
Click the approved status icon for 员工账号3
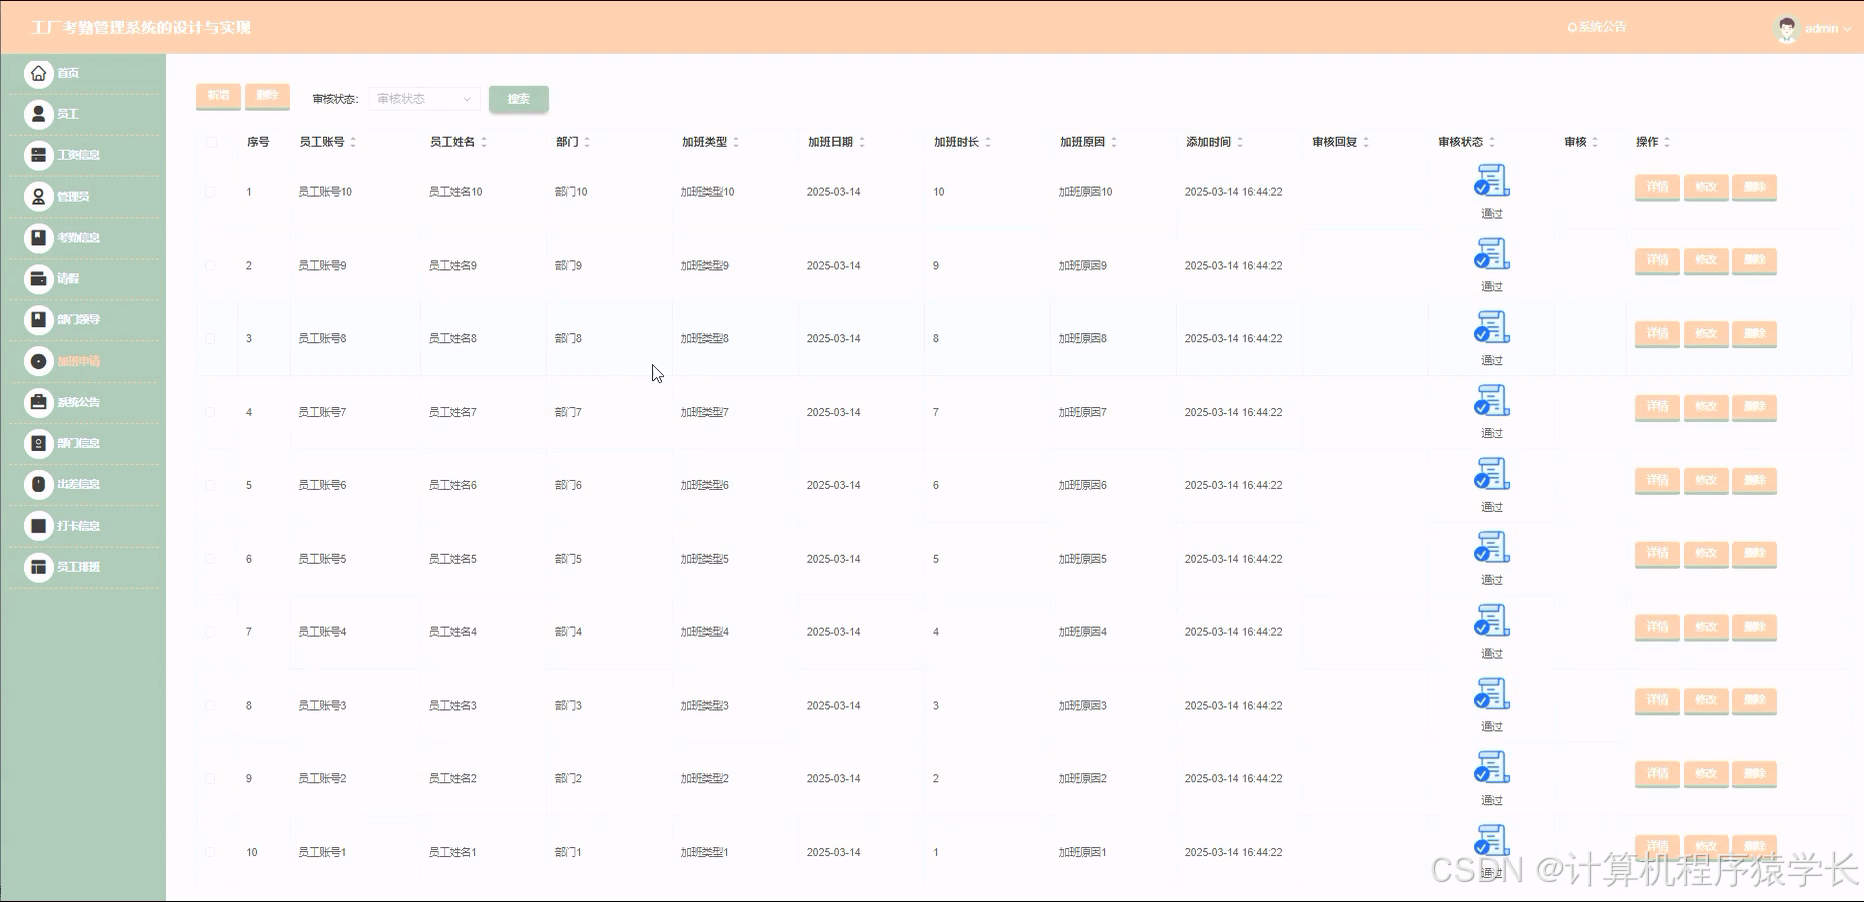click(1491, 694)
